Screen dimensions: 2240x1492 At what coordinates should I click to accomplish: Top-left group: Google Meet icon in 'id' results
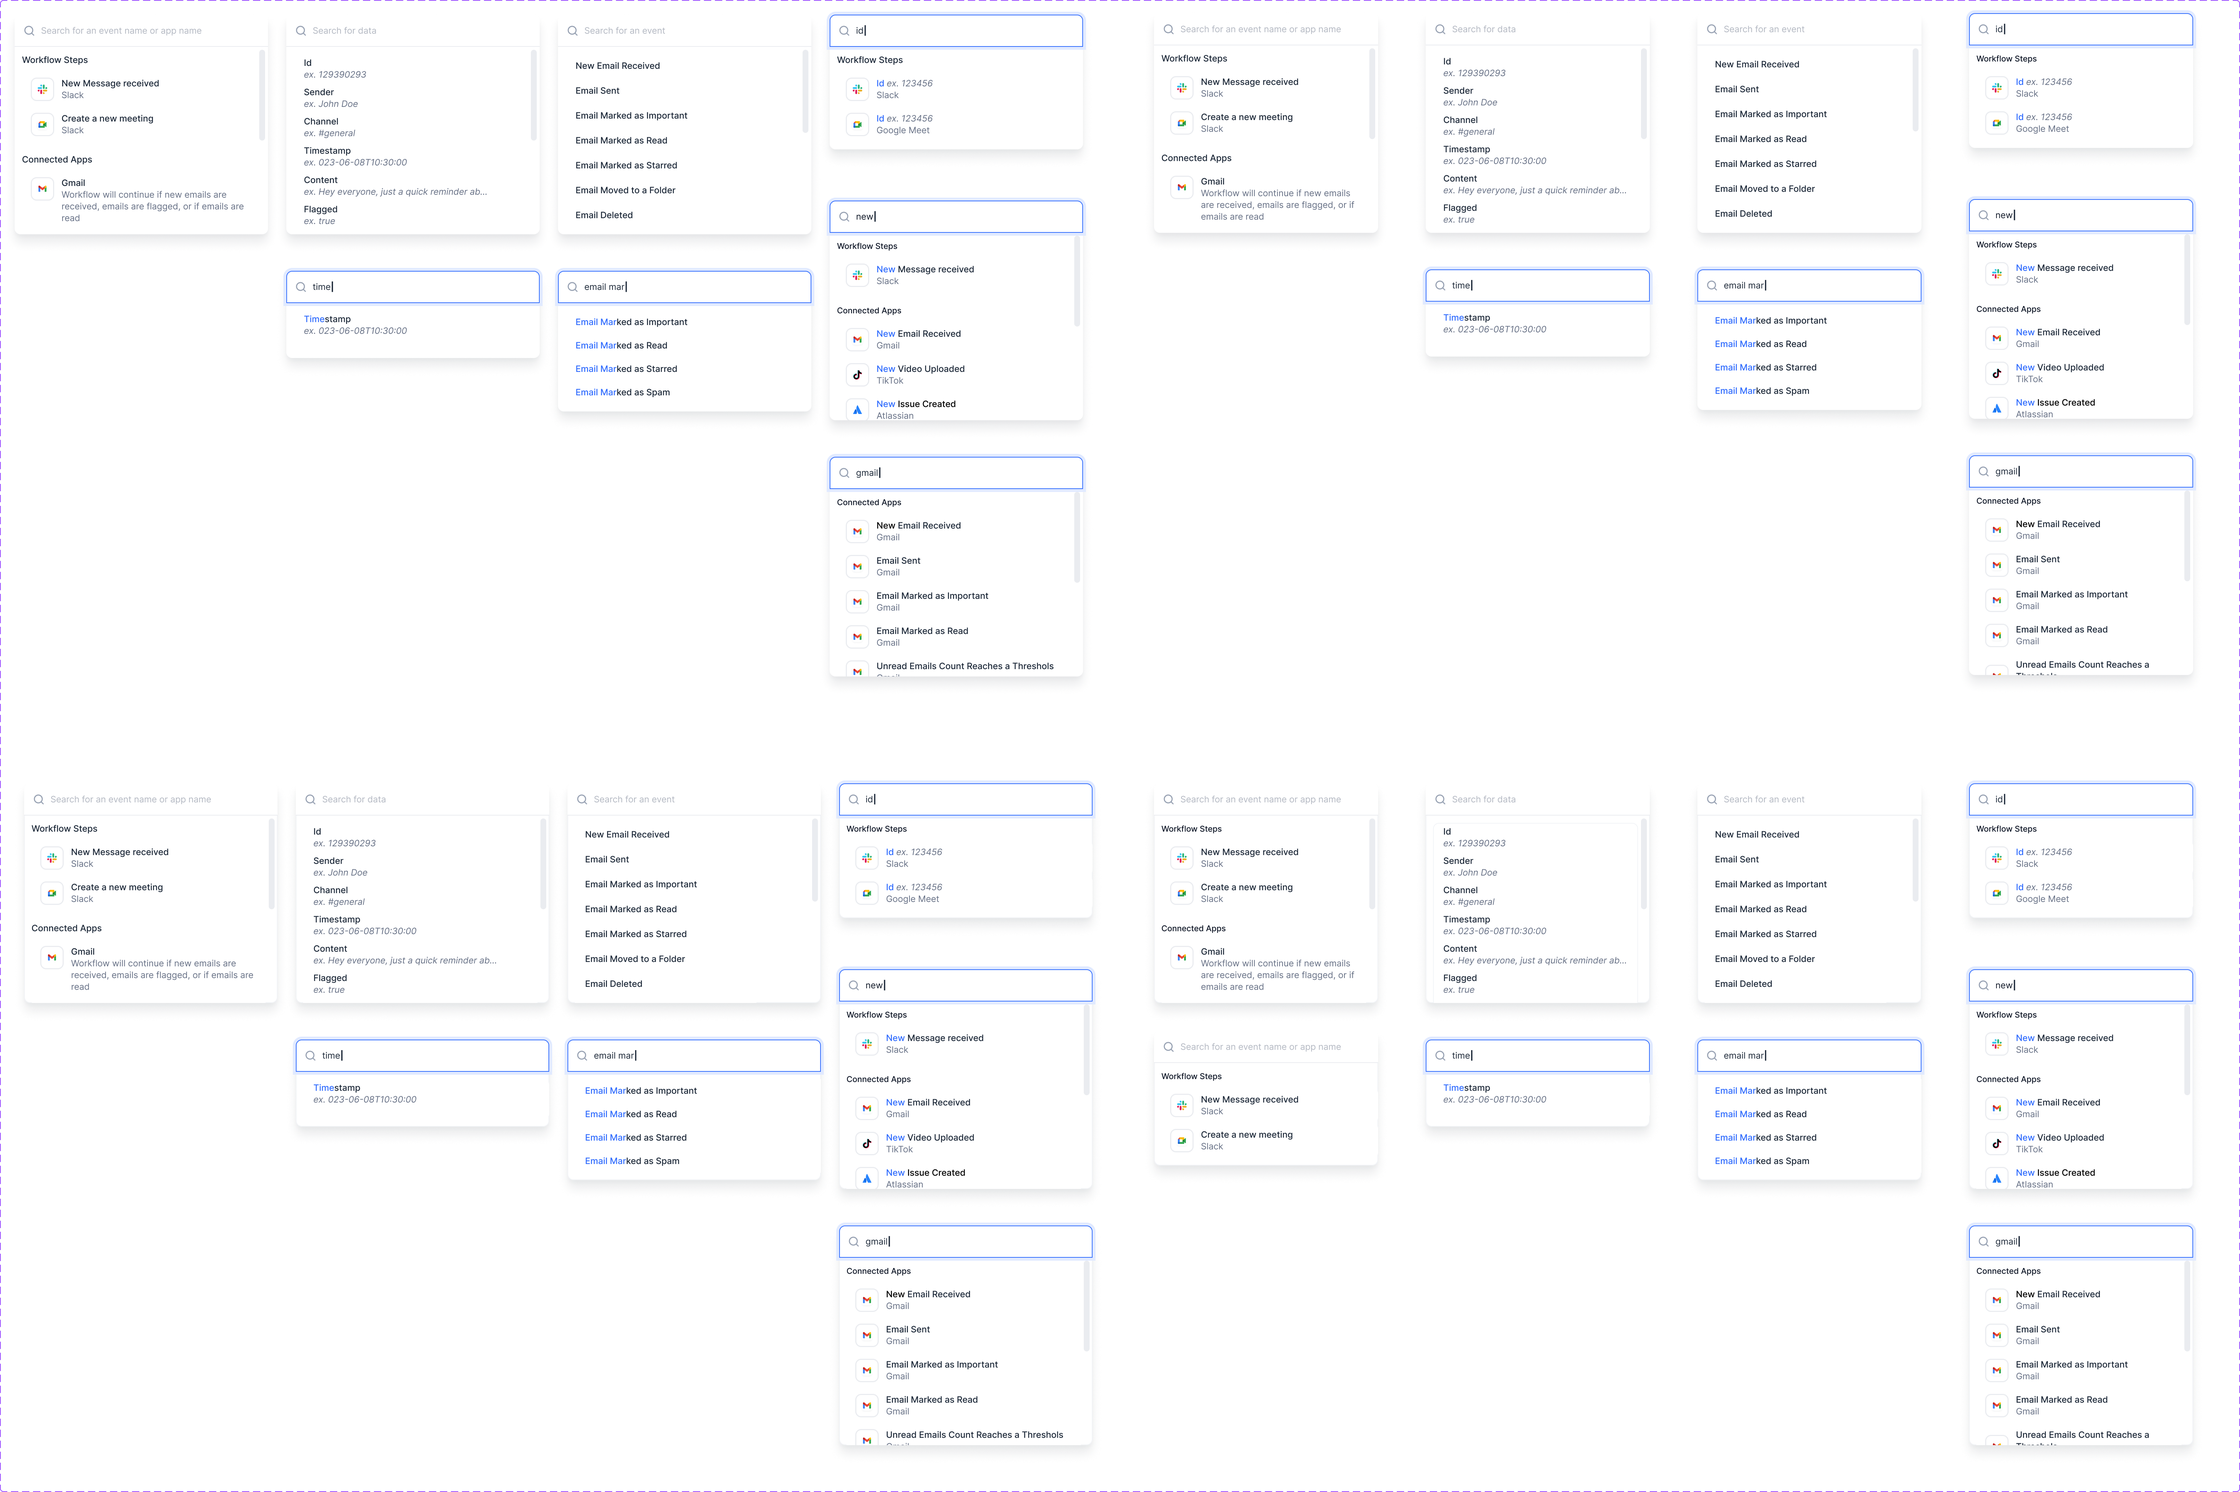857,124
